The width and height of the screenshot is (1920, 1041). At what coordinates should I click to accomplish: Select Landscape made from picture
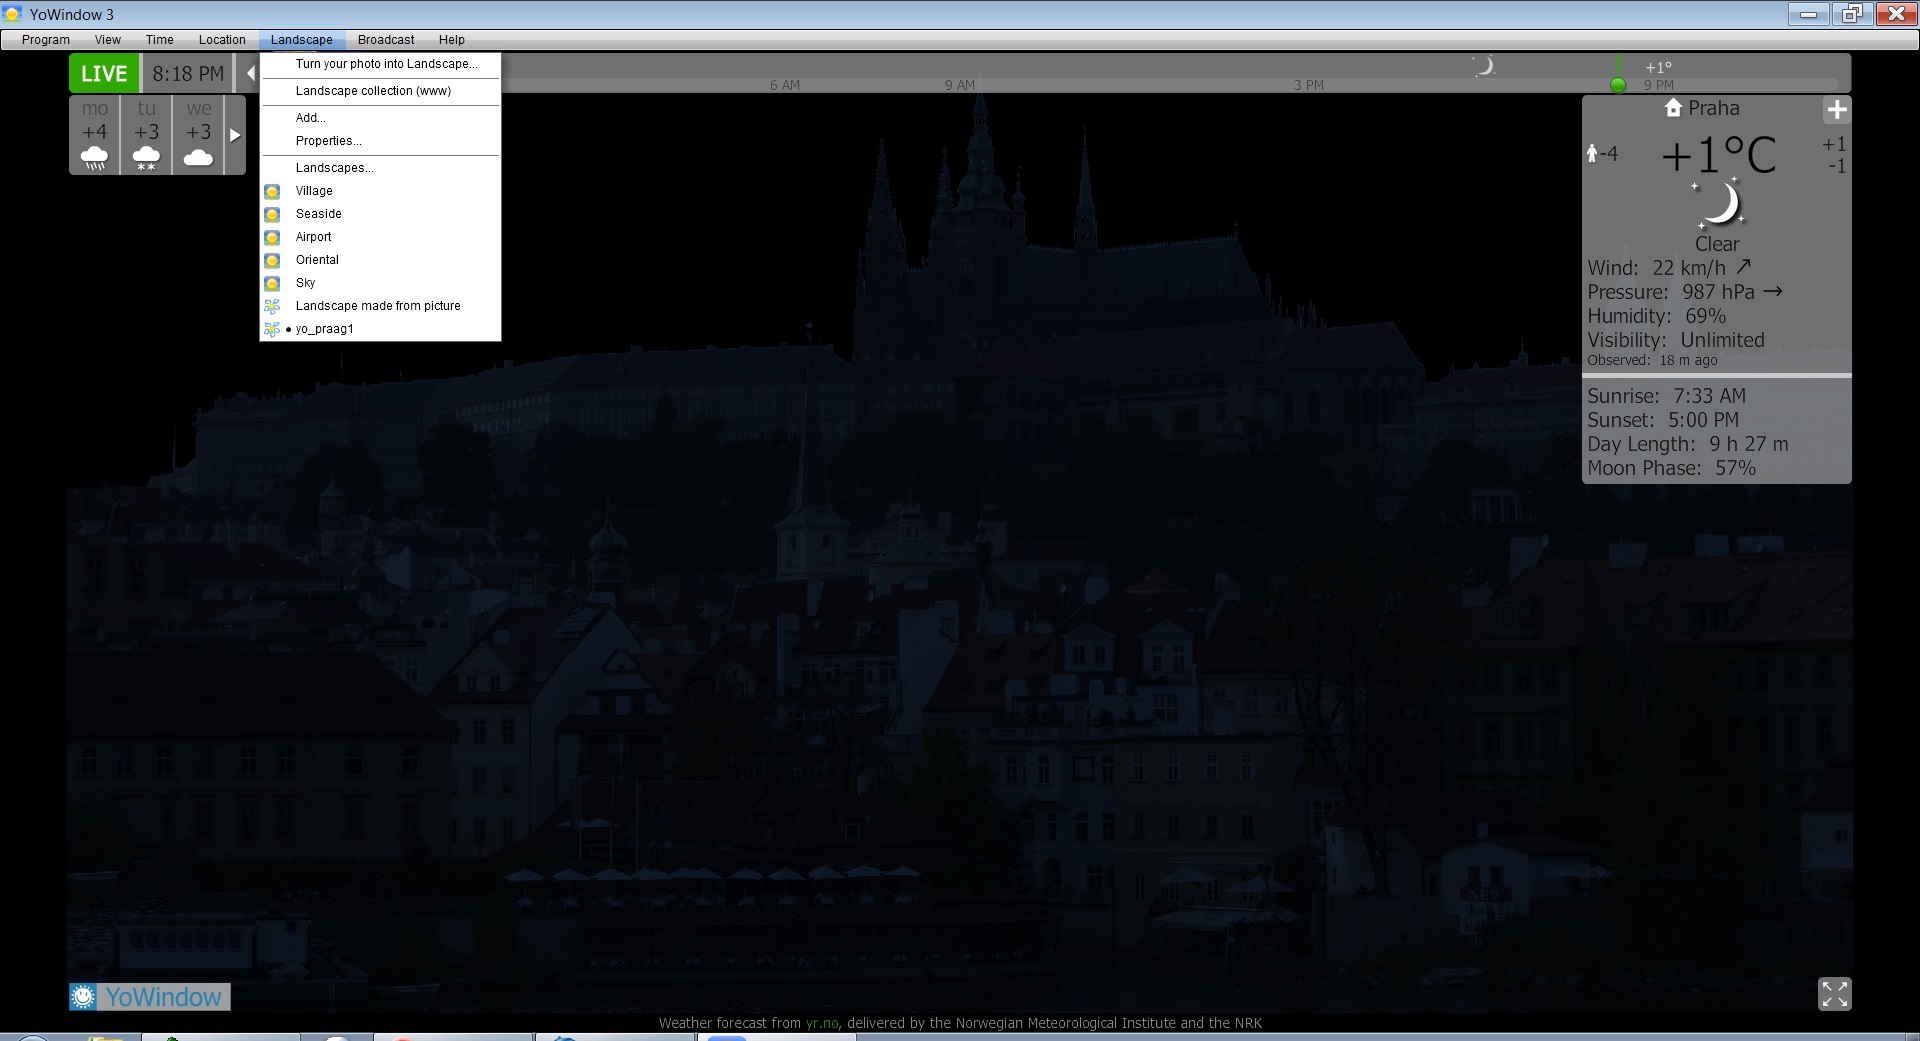[x=377, y=306]
